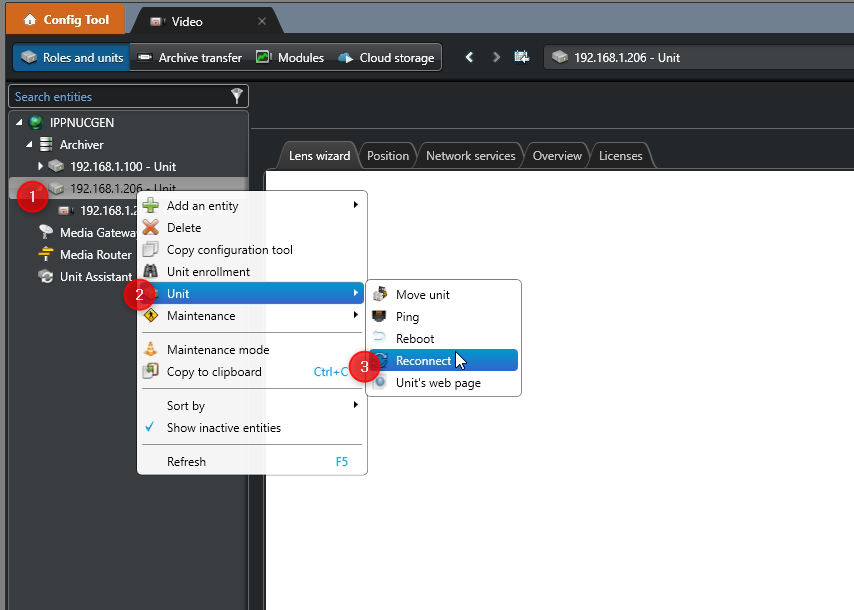Click the Maintenance mode cone icon

pos(150,350)
